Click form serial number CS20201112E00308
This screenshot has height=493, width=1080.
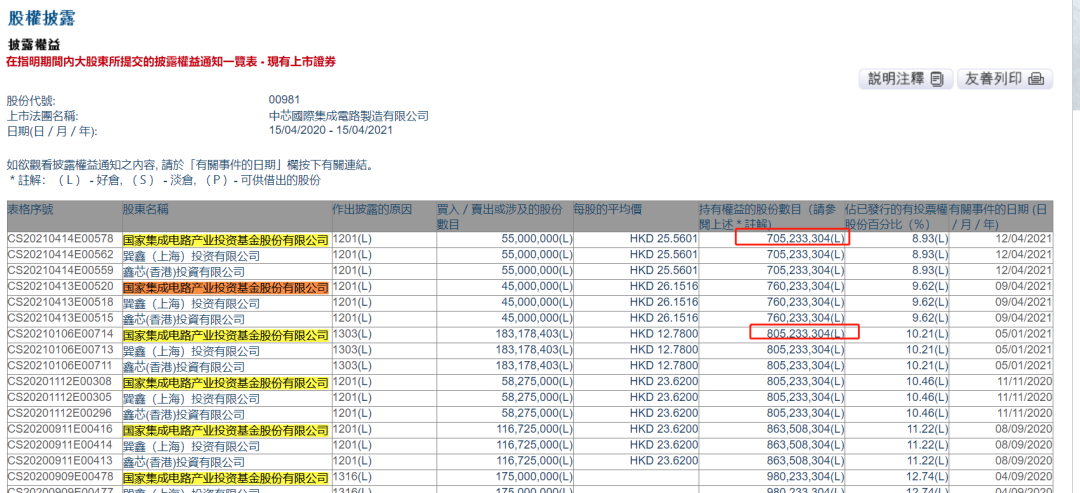(59, 382)
